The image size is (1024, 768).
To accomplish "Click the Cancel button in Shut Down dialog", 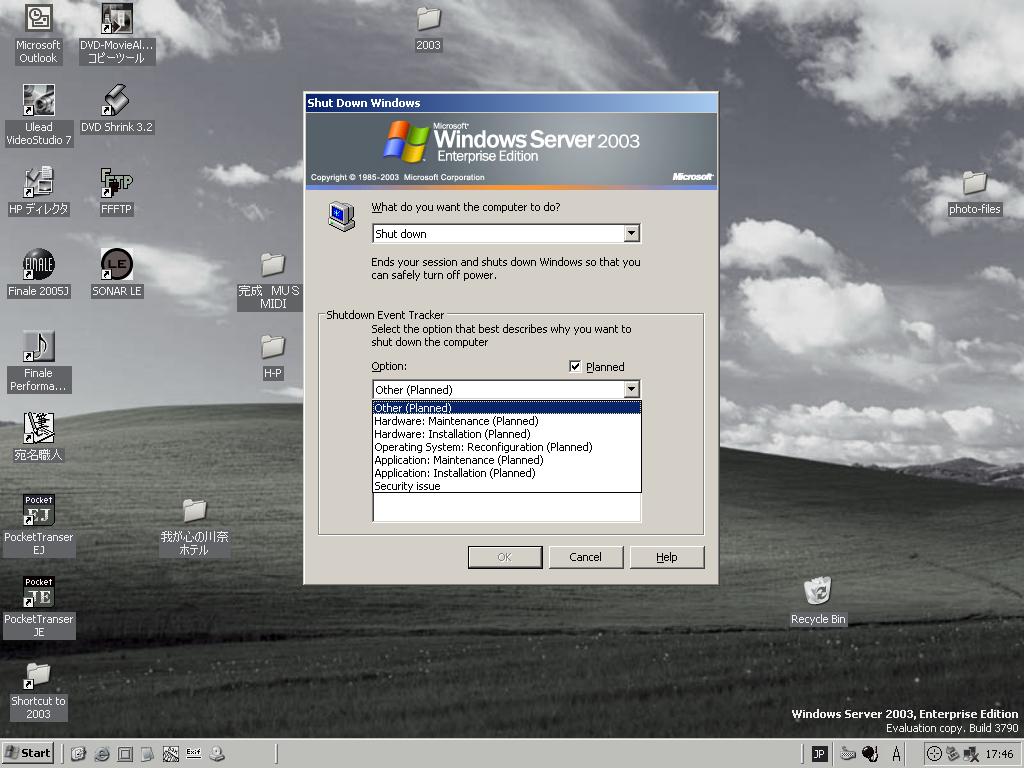I will [586, 557].
